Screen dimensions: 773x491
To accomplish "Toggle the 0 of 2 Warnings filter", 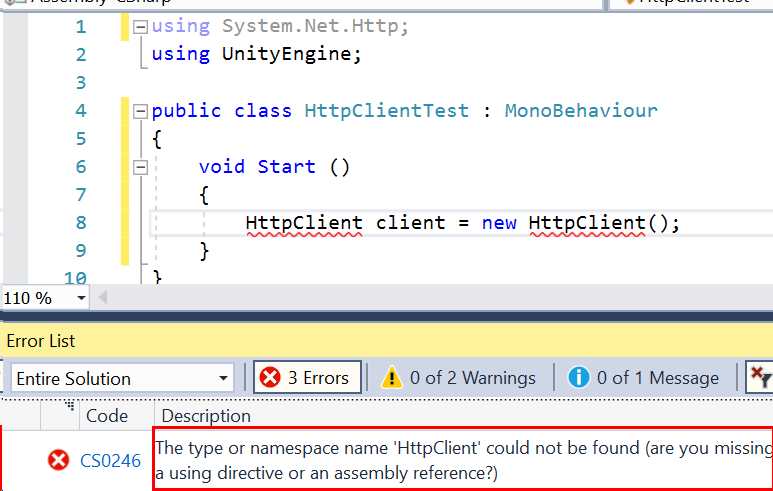I will (x=458, y=378).
